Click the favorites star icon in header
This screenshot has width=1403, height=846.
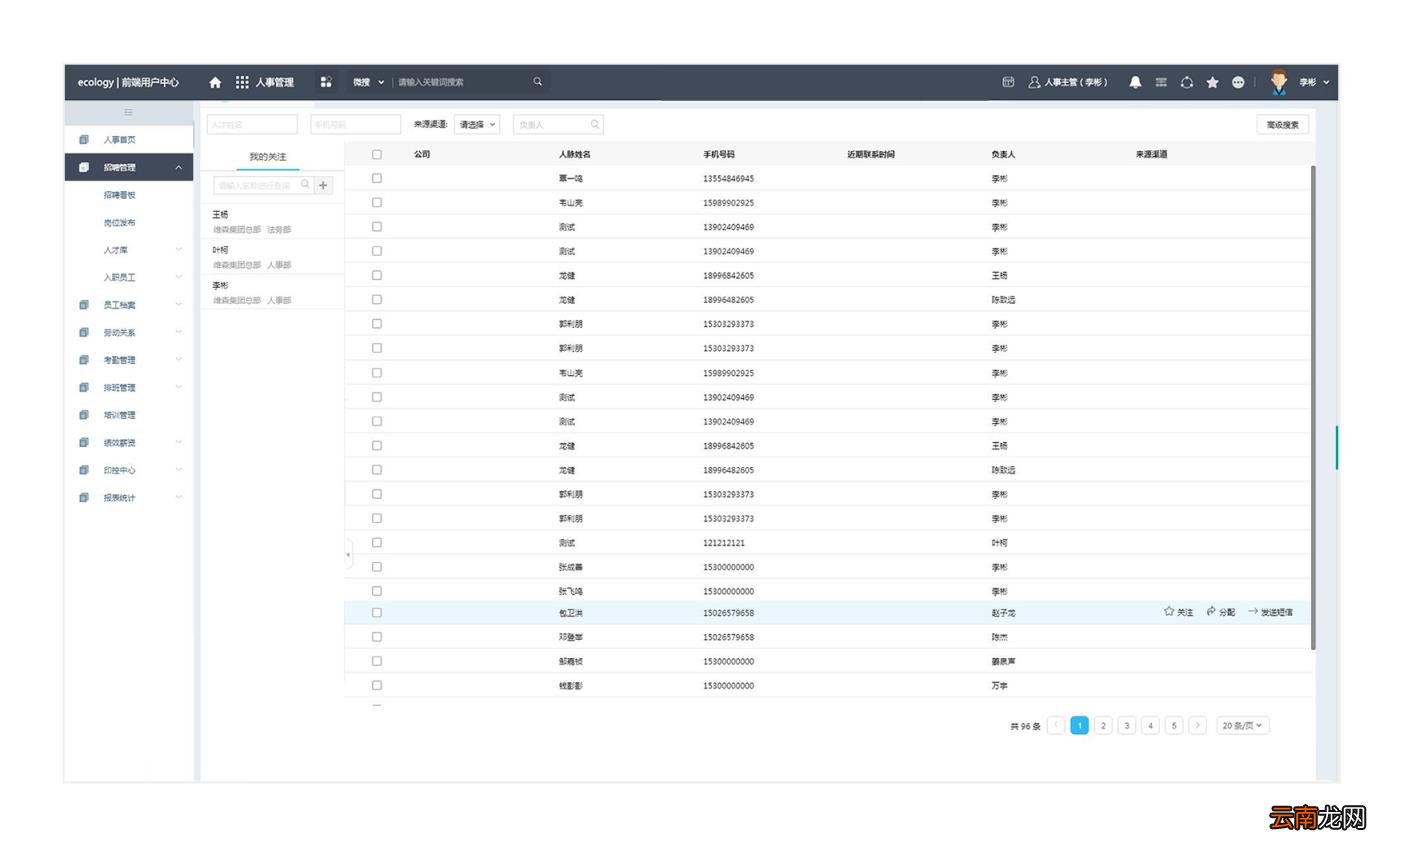[1212, 82]
